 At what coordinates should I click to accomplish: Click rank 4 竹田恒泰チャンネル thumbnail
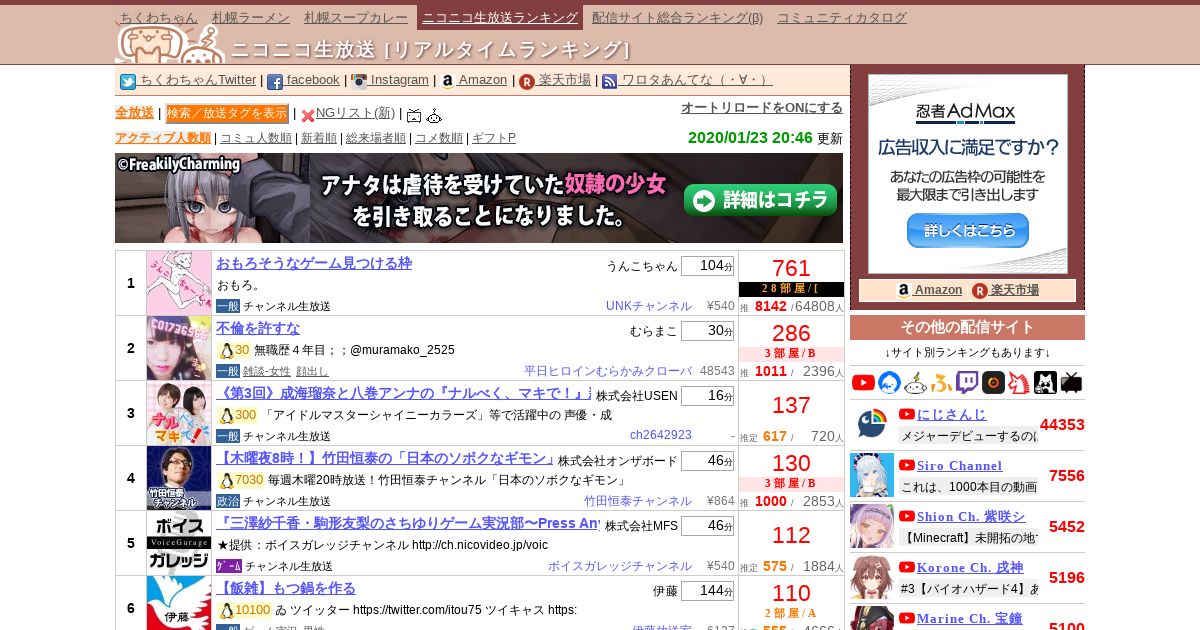tap(179, 478)
